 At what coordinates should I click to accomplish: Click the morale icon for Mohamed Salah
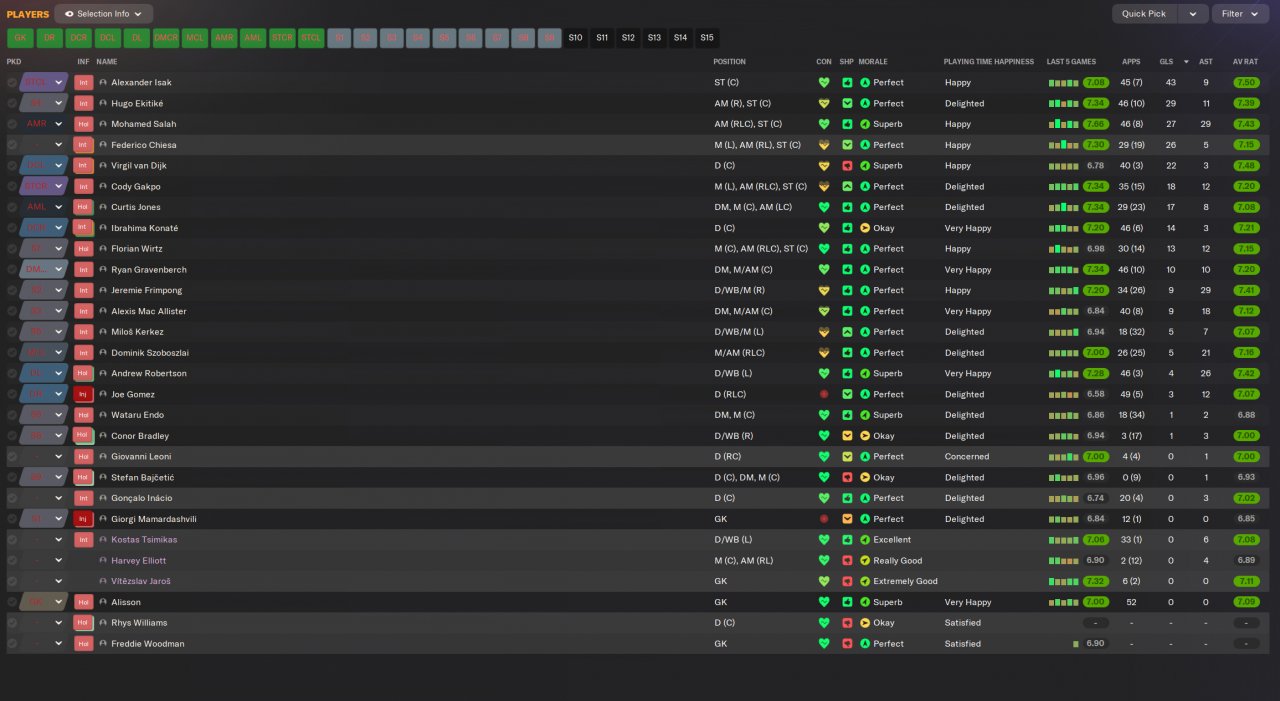pyautogui.click(x=865, y=124)
